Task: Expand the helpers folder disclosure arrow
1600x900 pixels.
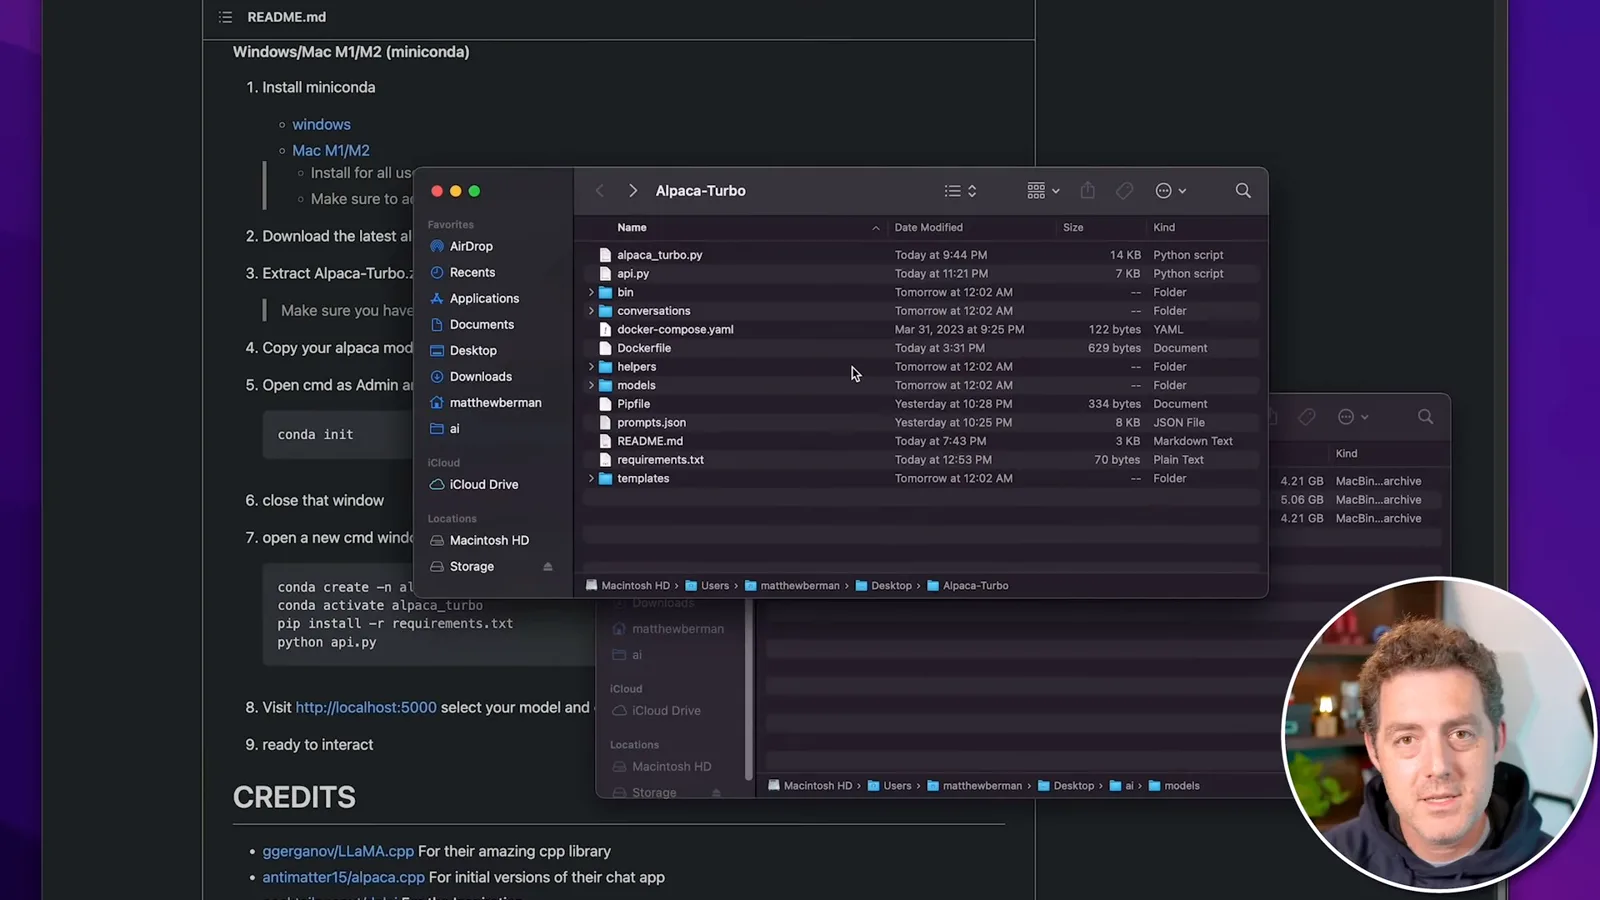Action: (591, 367)
